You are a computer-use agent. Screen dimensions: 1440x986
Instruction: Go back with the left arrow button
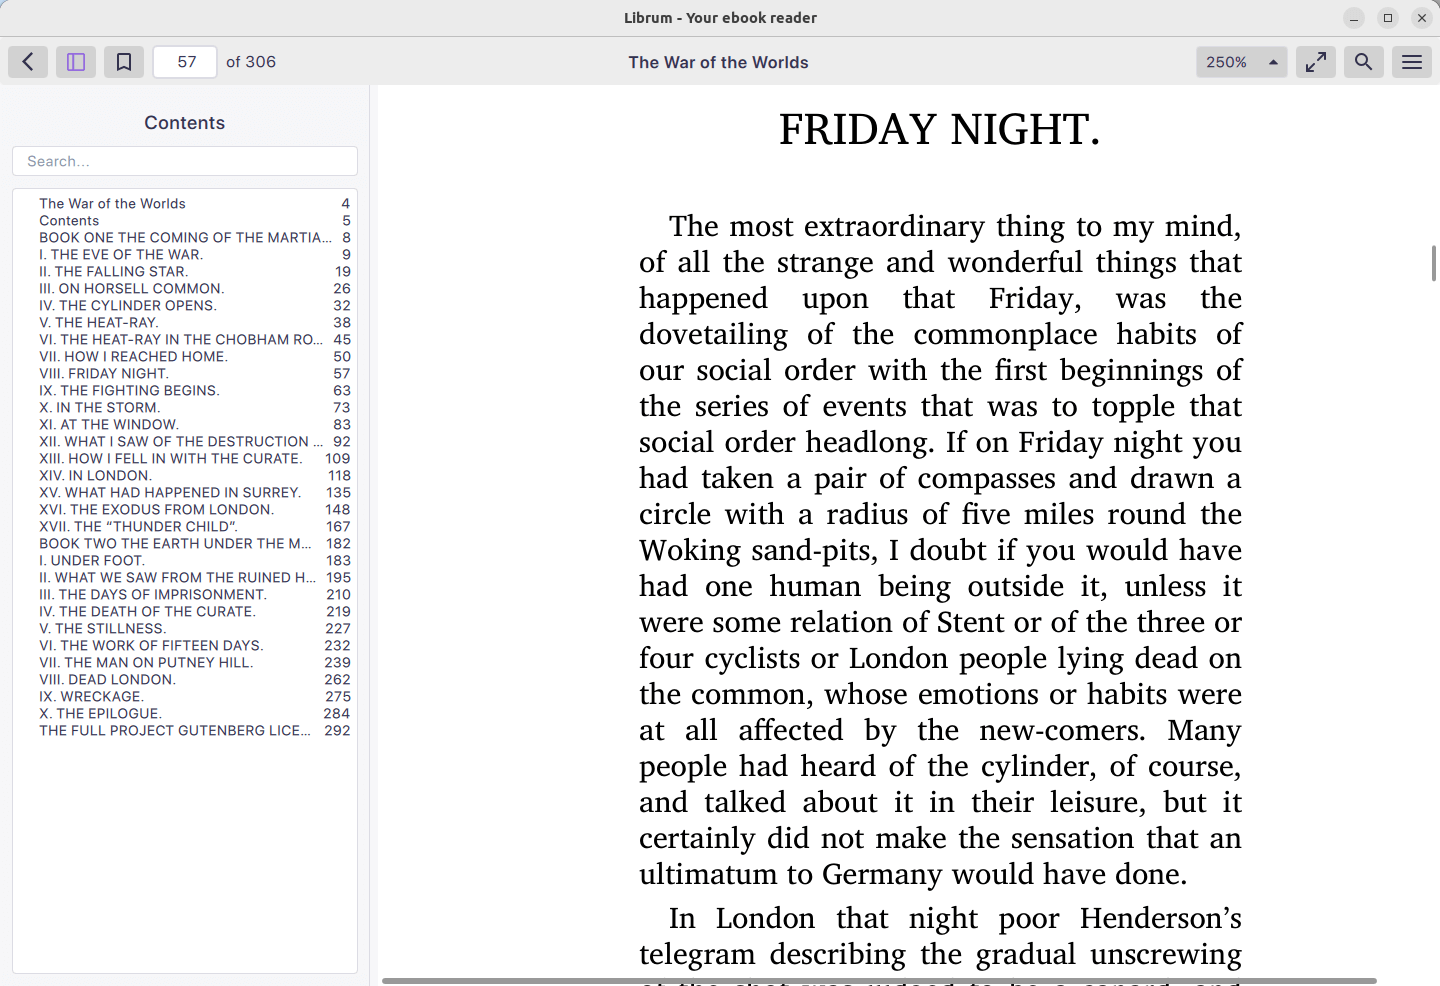tap(28, 62)
